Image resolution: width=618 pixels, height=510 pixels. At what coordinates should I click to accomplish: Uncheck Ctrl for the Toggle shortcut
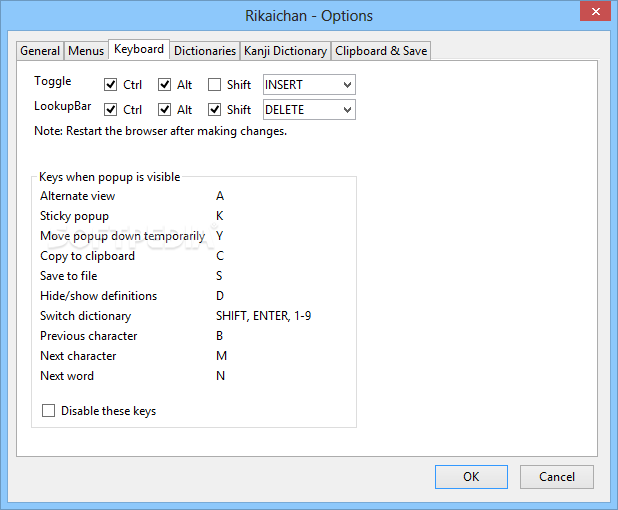point(110,85)
